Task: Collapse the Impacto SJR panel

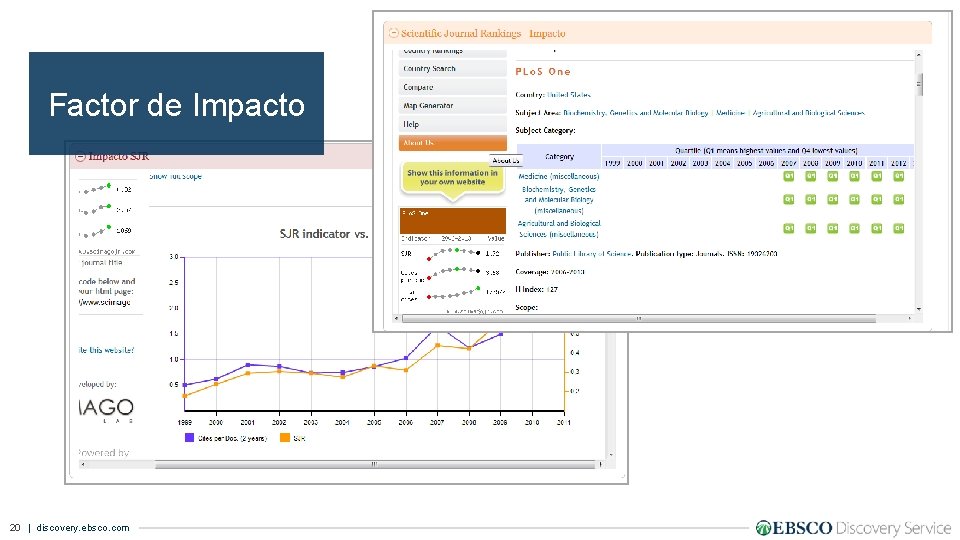Action: (x=80, y=157)
